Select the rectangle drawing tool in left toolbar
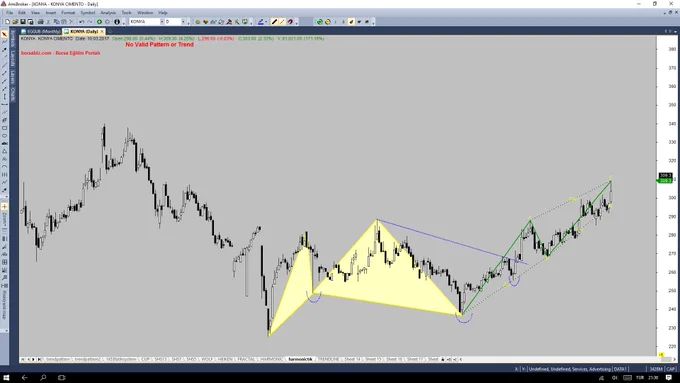Viewport: 680px width, 383px height. (4, 128)
